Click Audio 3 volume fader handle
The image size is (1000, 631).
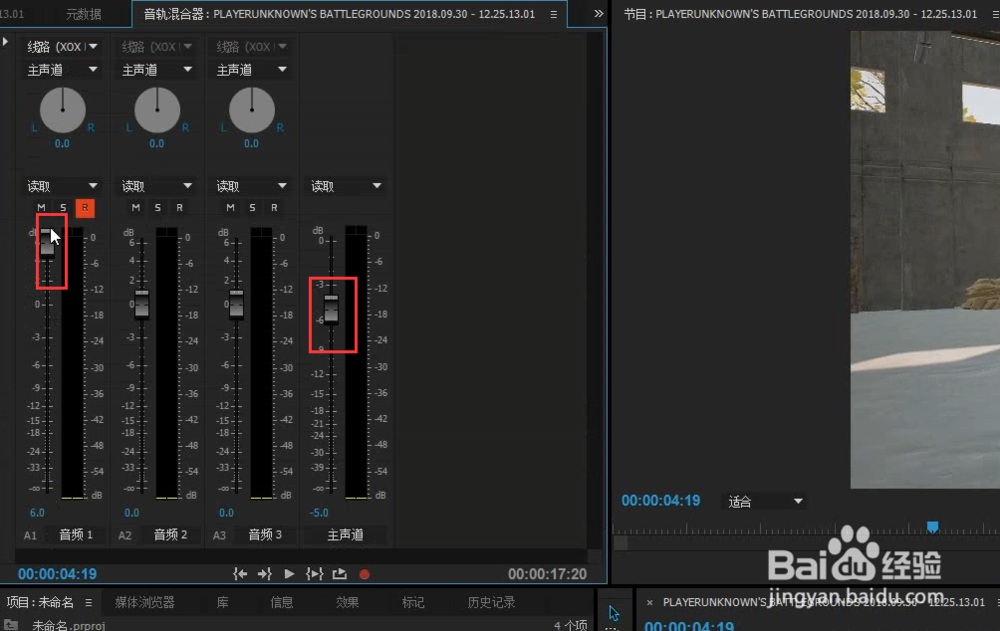[x=236, y=304]
